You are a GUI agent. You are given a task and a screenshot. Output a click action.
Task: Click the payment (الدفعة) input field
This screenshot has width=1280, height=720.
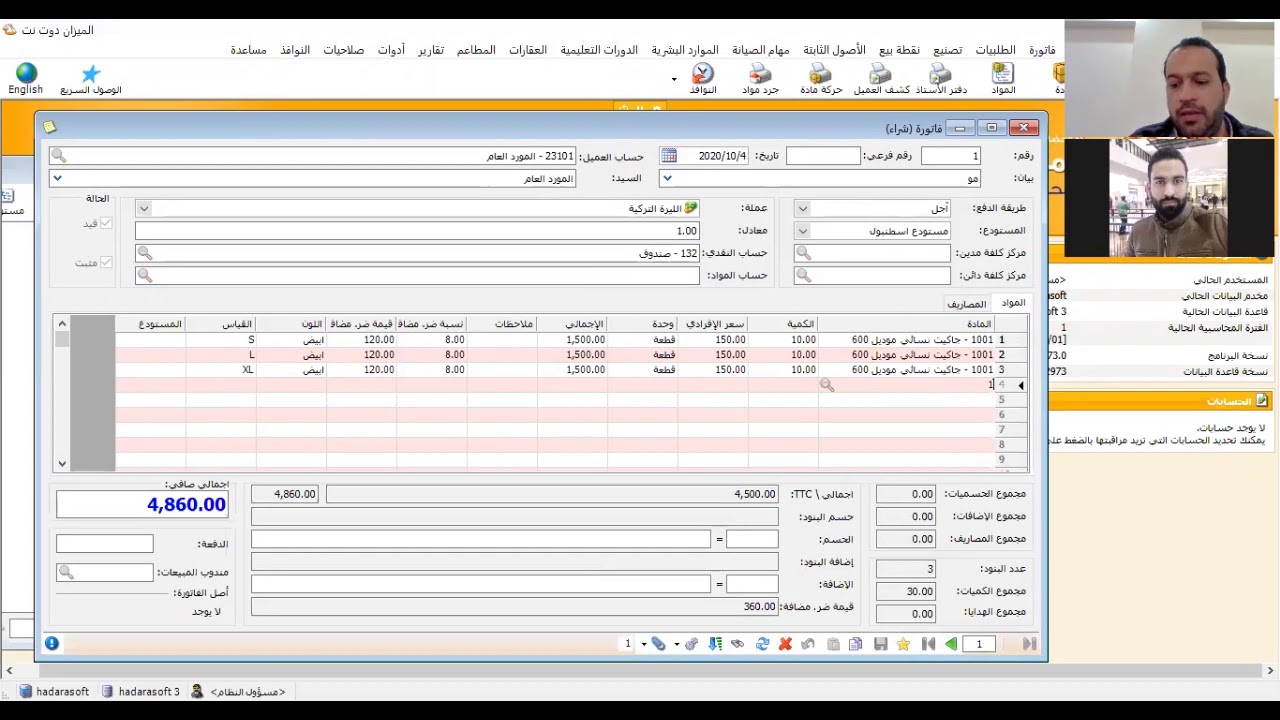105,544
